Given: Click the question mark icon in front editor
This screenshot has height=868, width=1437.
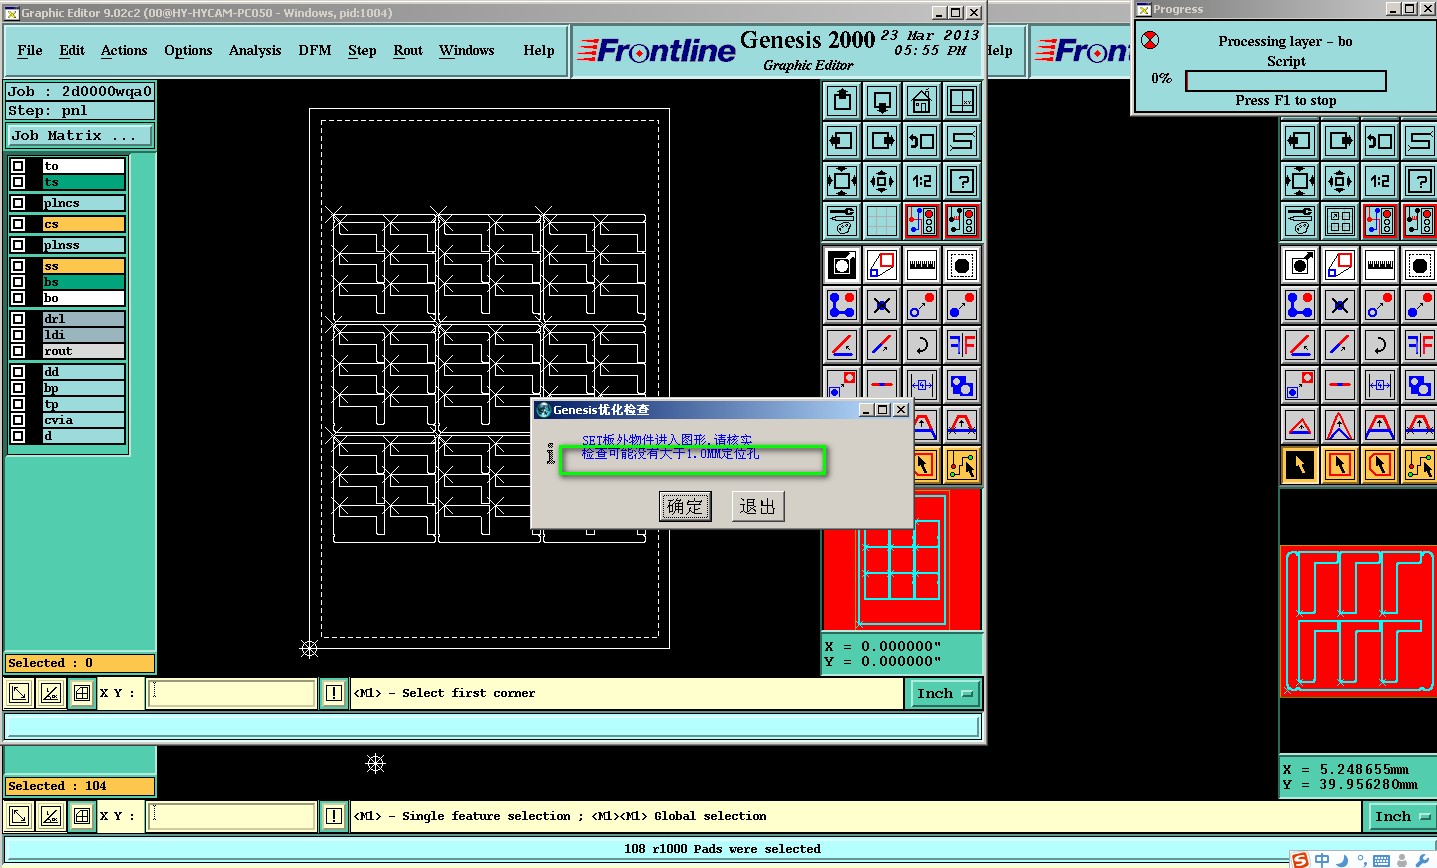Looking at the screenshot, I should (x=962, y=181).
